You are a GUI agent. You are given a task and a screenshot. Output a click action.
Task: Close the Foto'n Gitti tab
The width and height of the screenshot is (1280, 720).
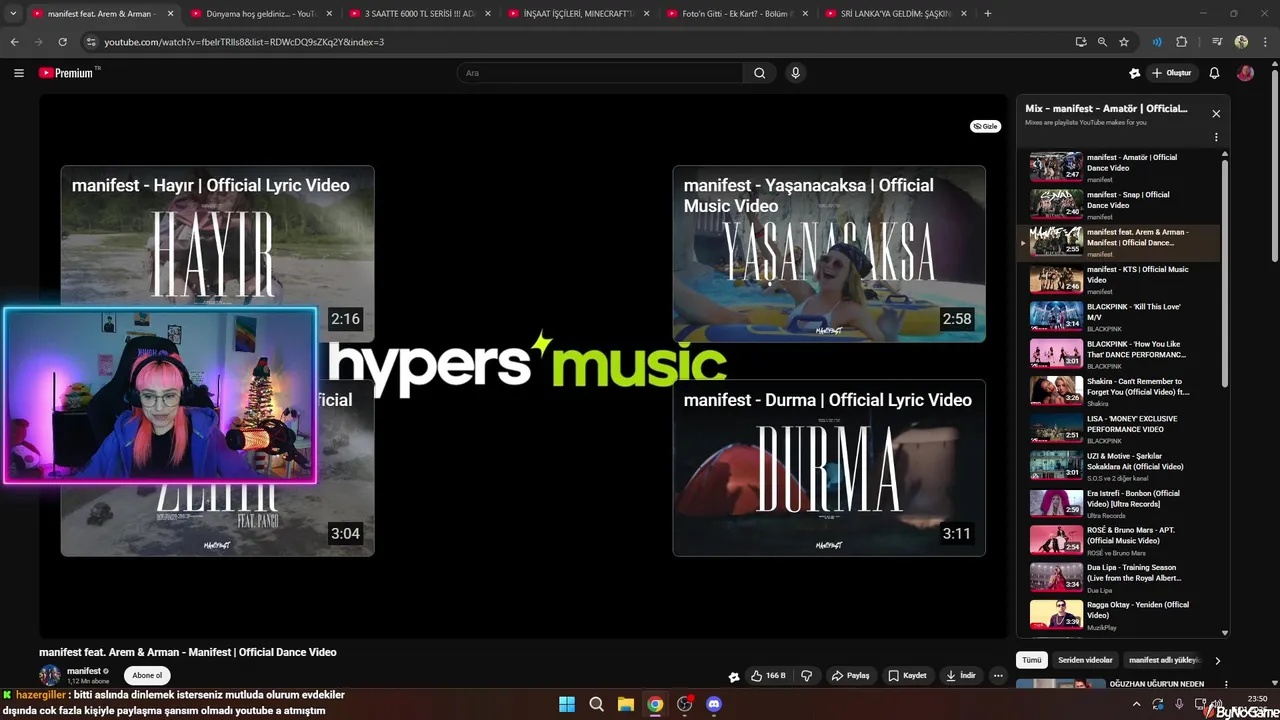click(x=806, y=14)
